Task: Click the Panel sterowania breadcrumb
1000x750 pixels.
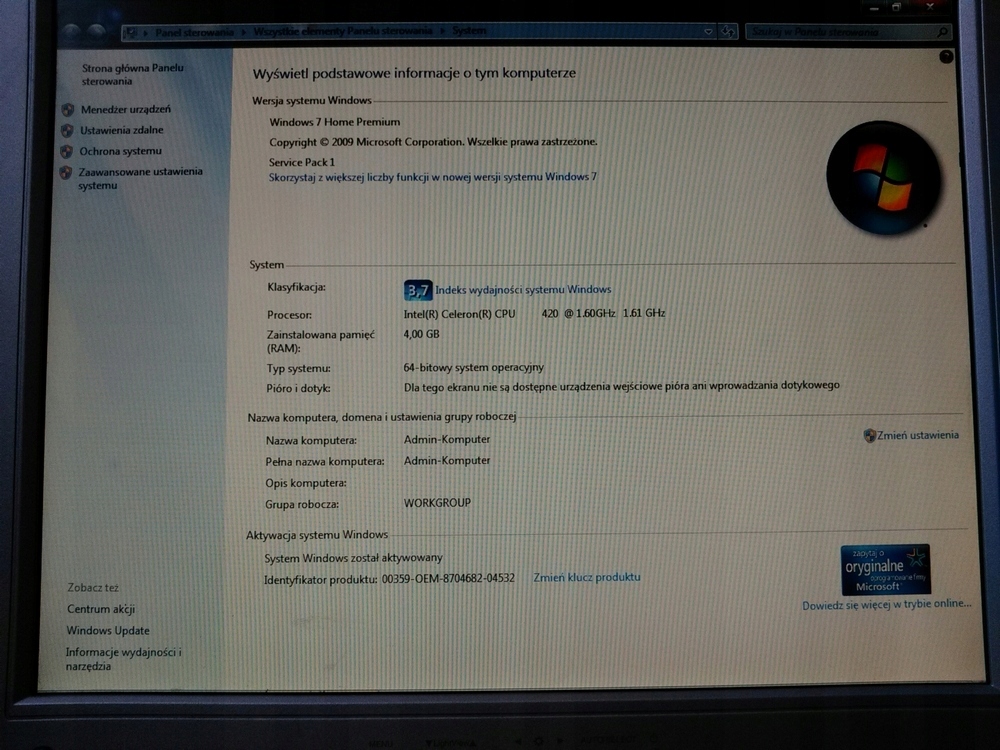Action: coord(194,32)
